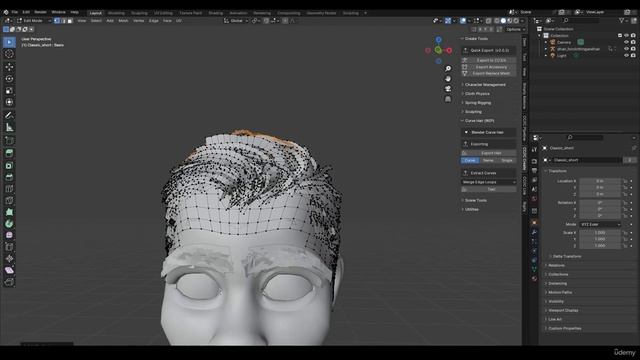Open the Edit Mode dropdown
The height and width of the screenshot is (360, 640).
[x=34, y=20]
